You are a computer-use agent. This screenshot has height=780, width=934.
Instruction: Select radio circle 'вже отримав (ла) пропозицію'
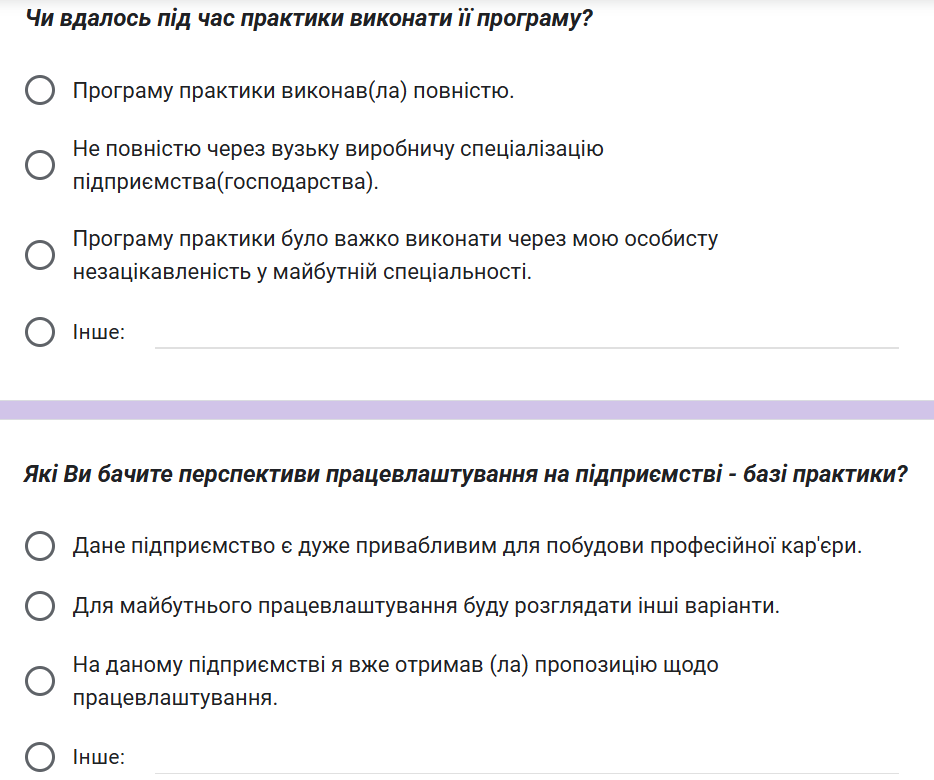pyautogui.click(x=40, y=680)
